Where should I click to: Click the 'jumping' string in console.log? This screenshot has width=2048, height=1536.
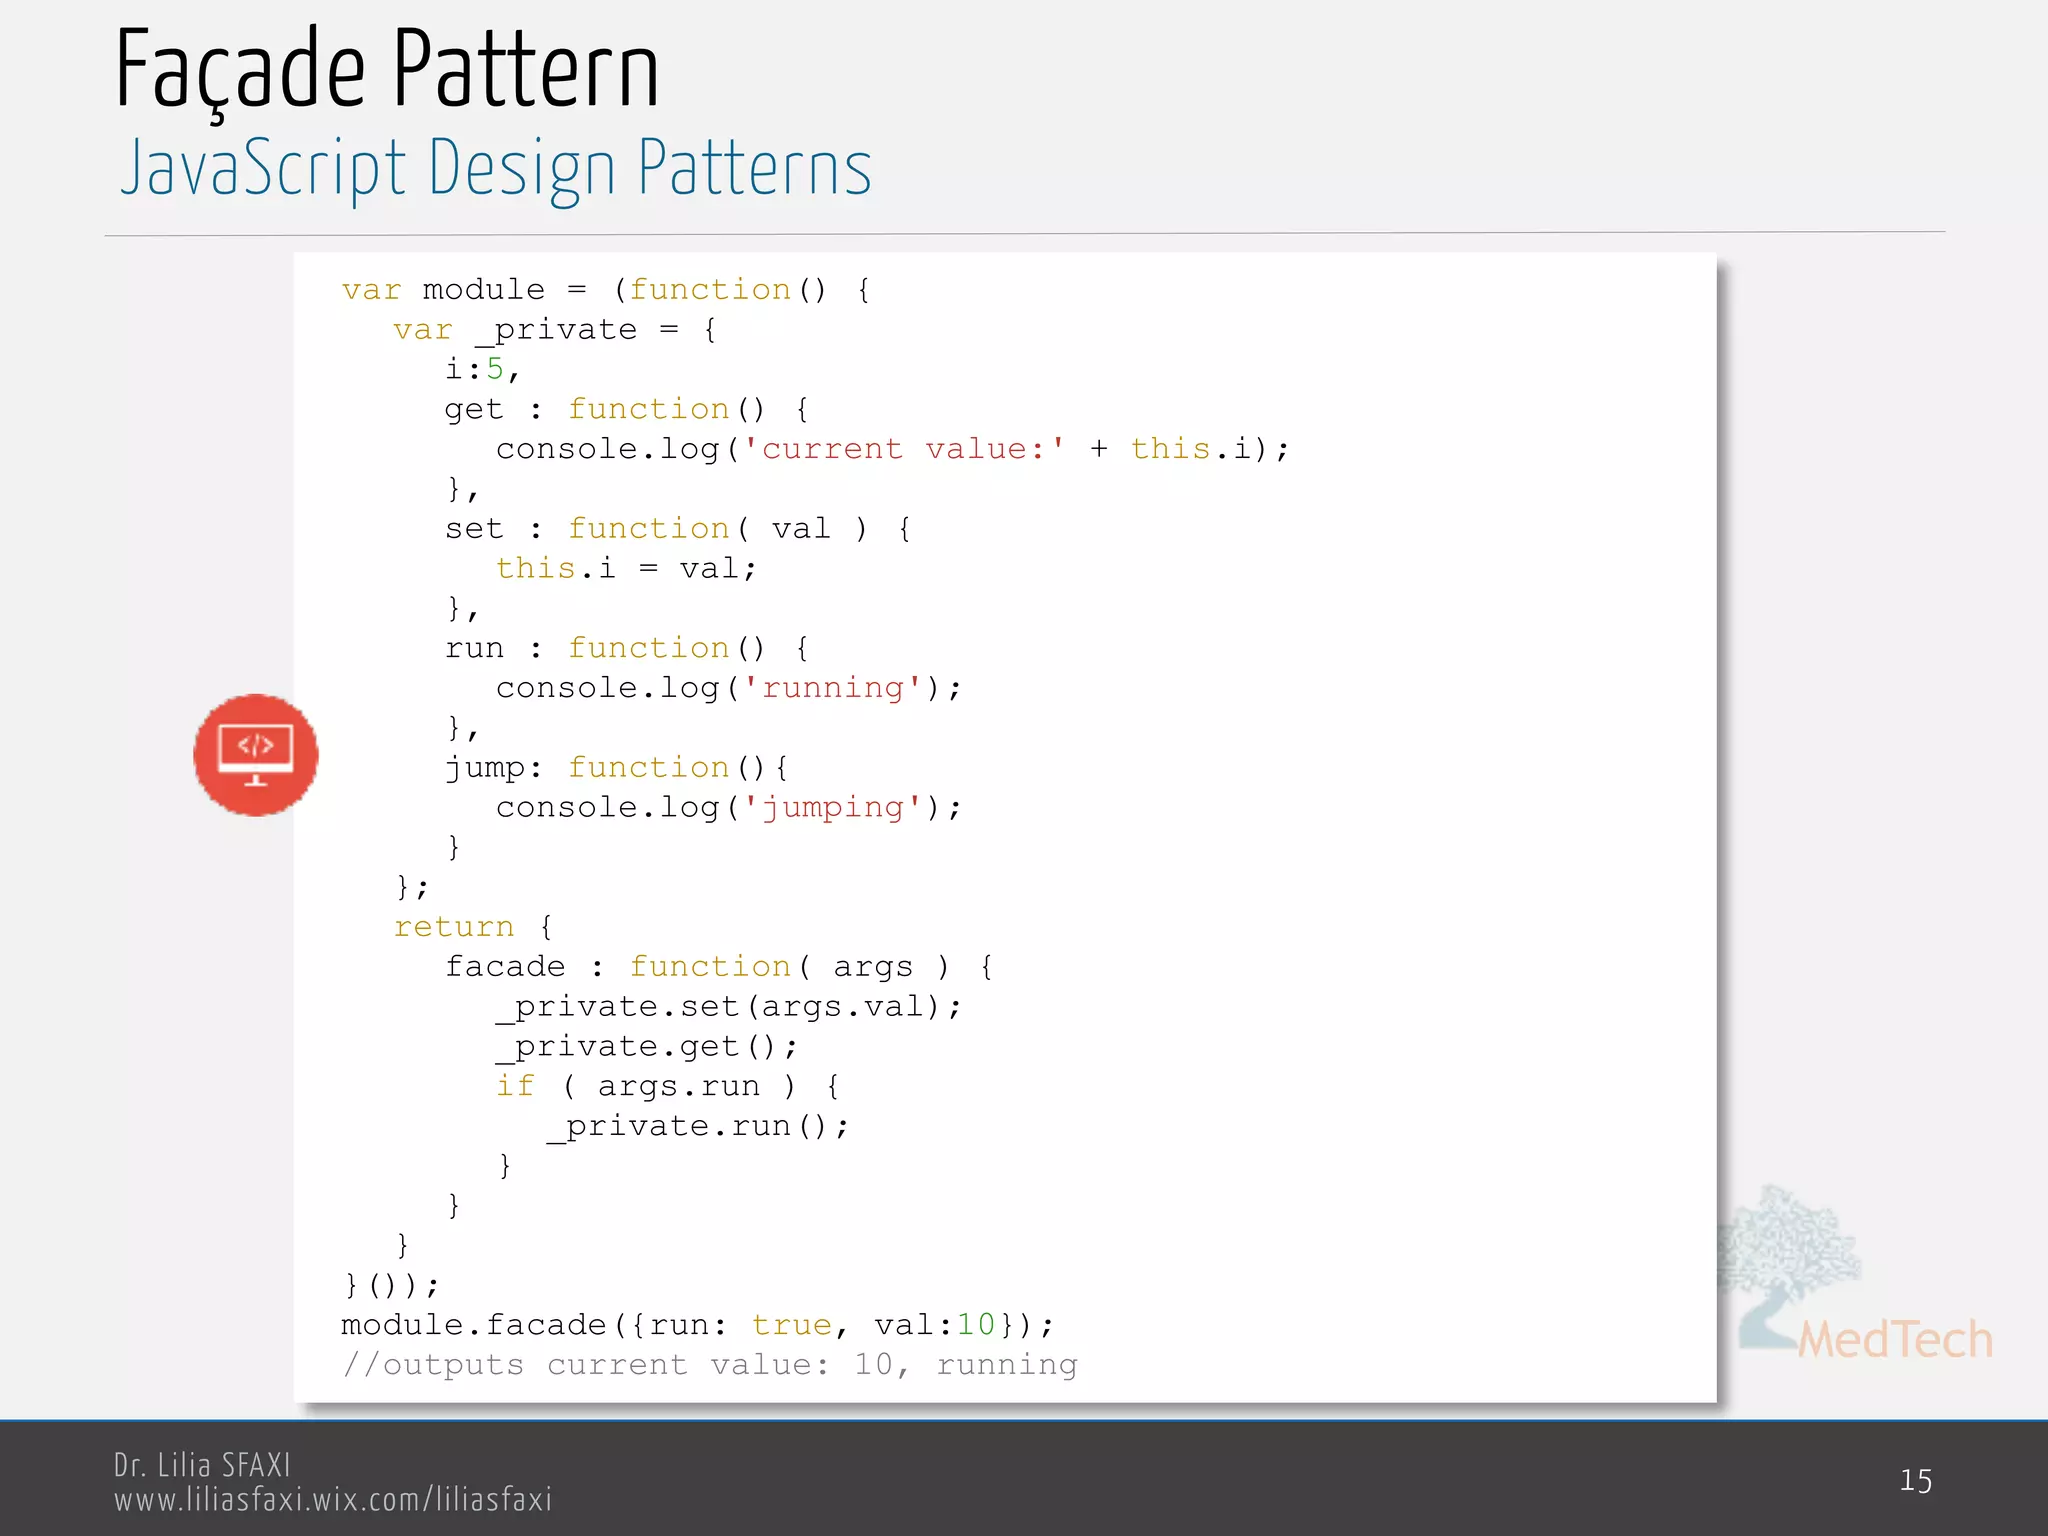click(x=833, y=808)
